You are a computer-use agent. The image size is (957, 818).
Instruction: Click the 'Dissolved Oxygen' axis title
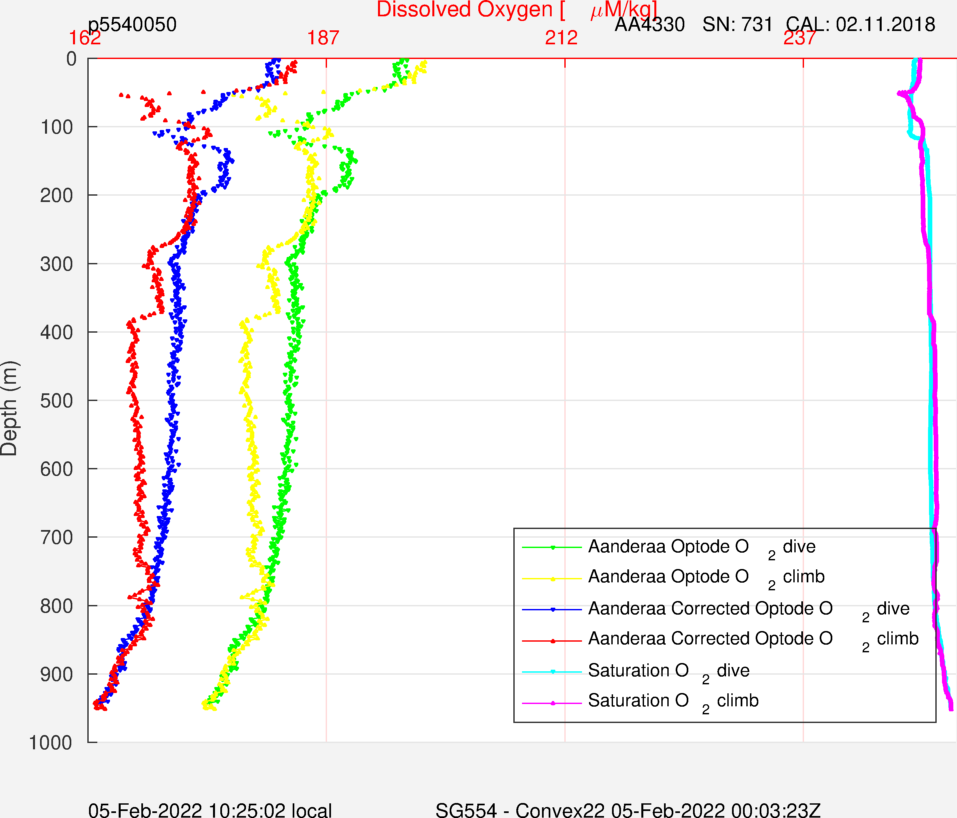point(517,10)
